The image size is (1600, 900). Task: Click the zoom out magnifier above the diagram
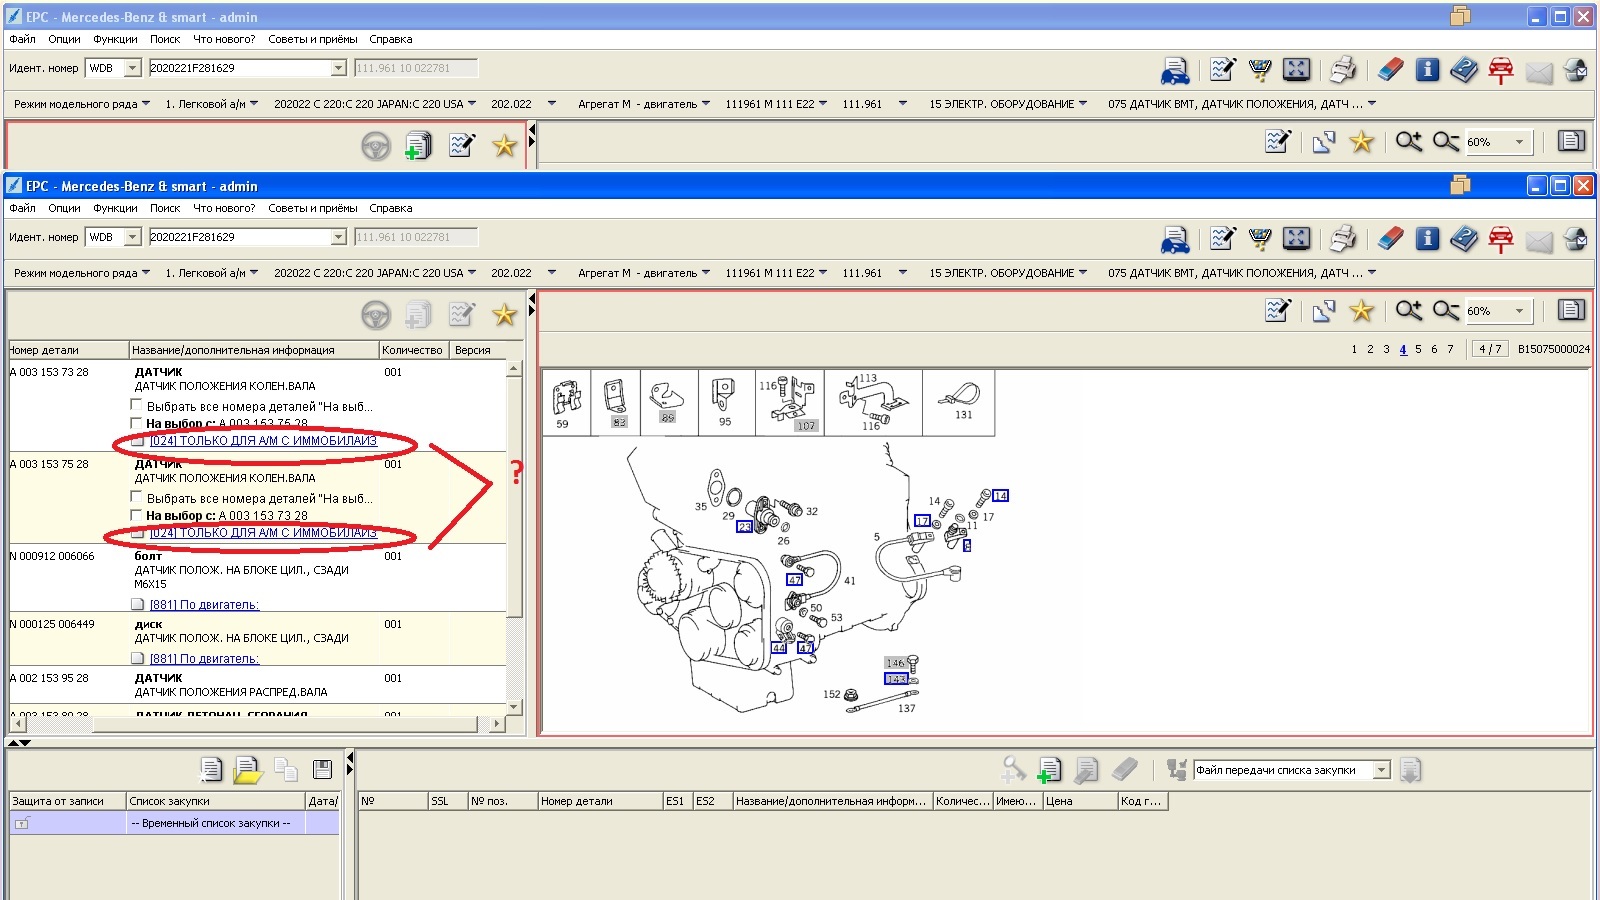point(1446,311)
